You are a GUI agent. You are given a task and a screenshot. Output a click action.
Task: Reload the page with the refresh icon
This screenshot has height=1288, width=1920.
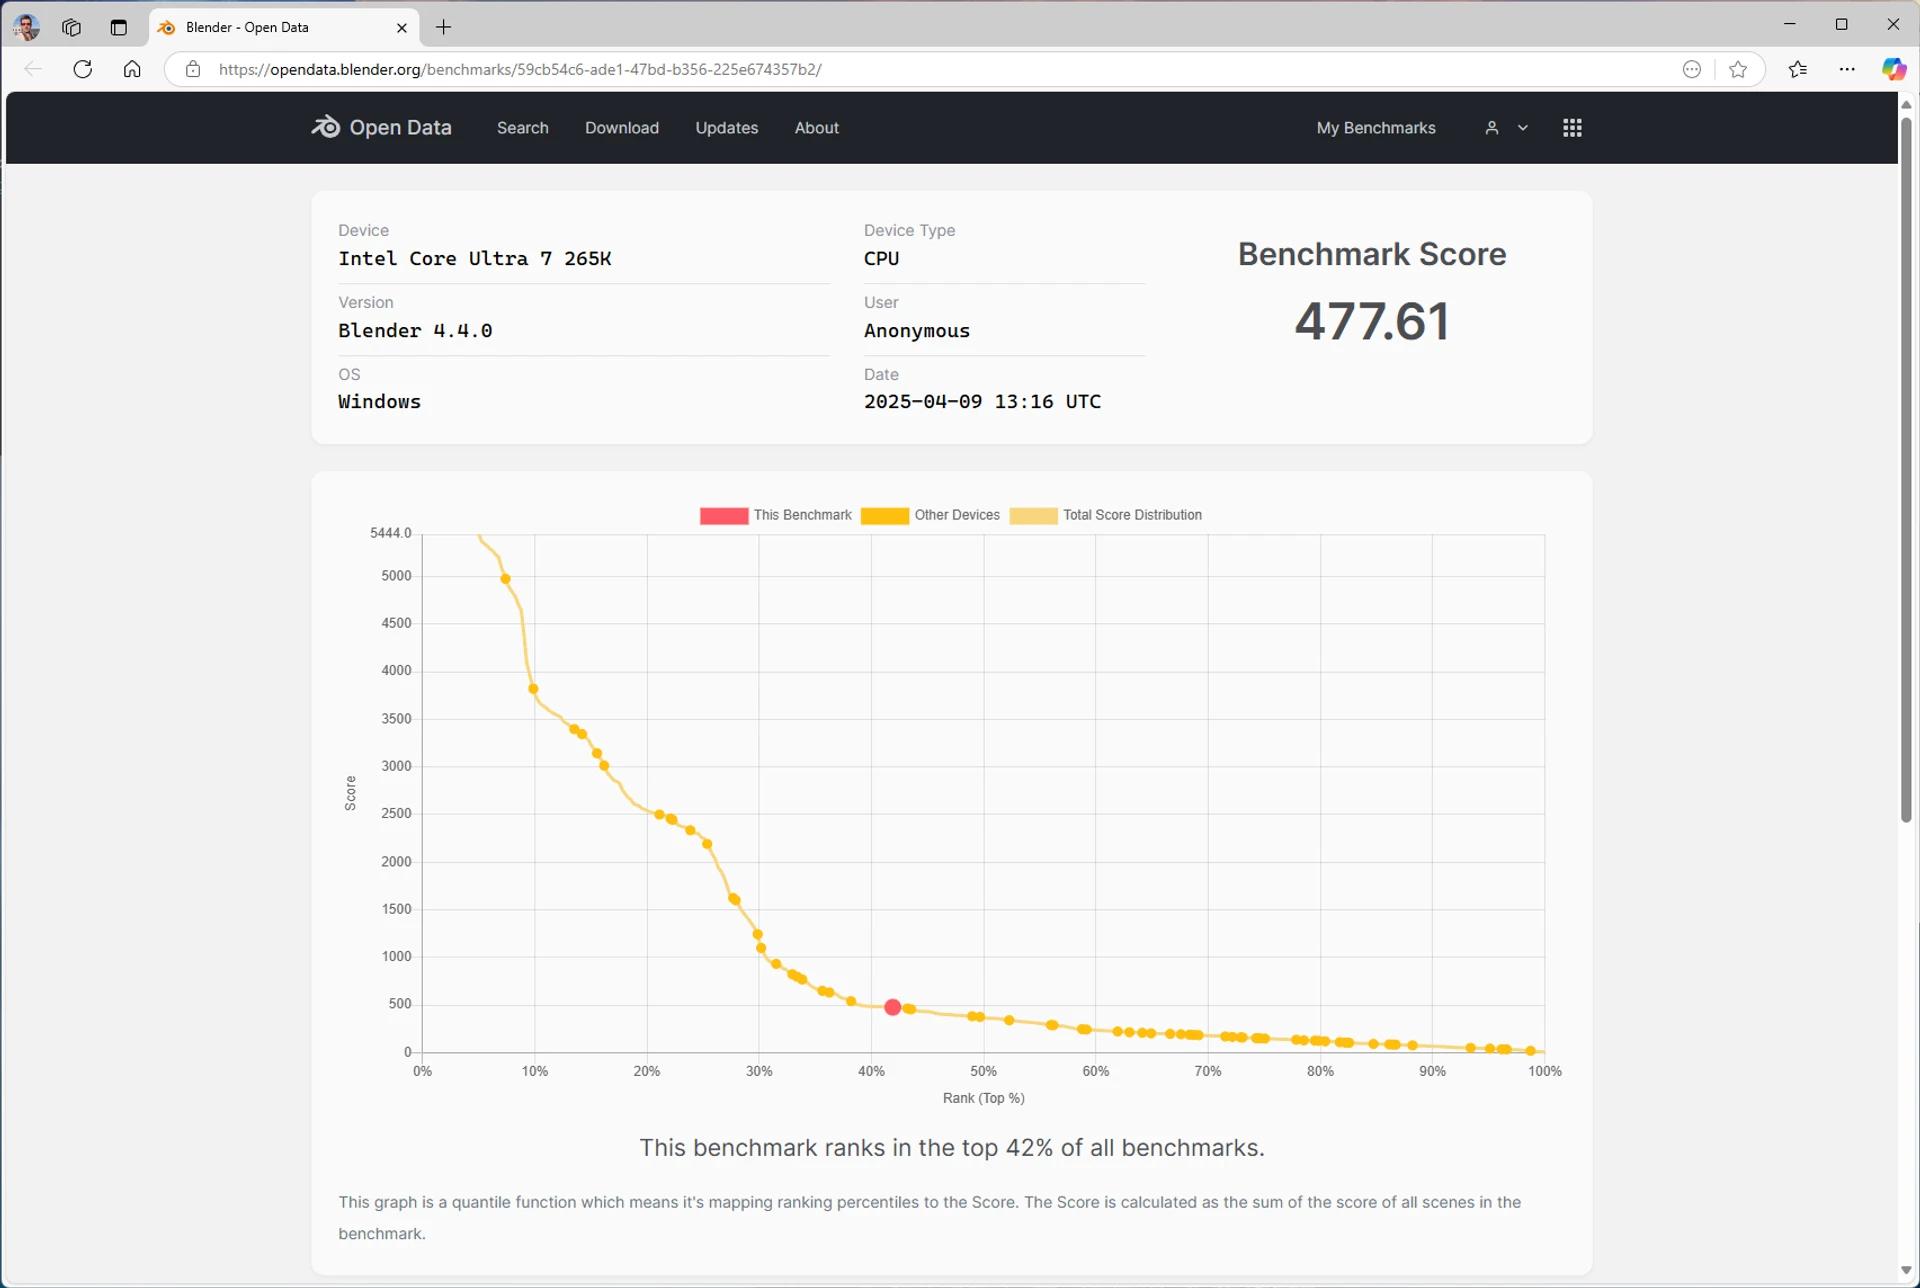83,69
